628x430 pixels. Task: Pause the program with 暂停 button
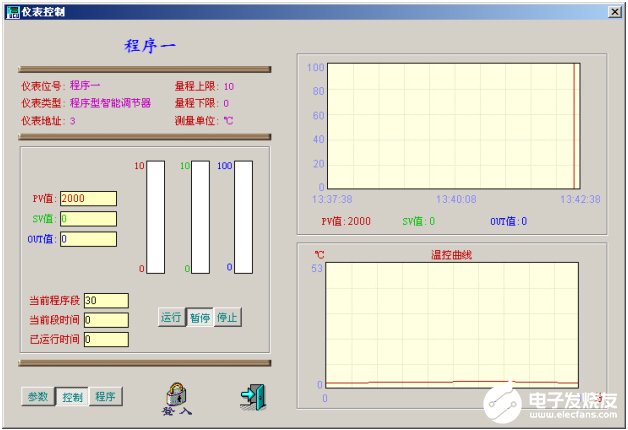click(x=200, y=317)
